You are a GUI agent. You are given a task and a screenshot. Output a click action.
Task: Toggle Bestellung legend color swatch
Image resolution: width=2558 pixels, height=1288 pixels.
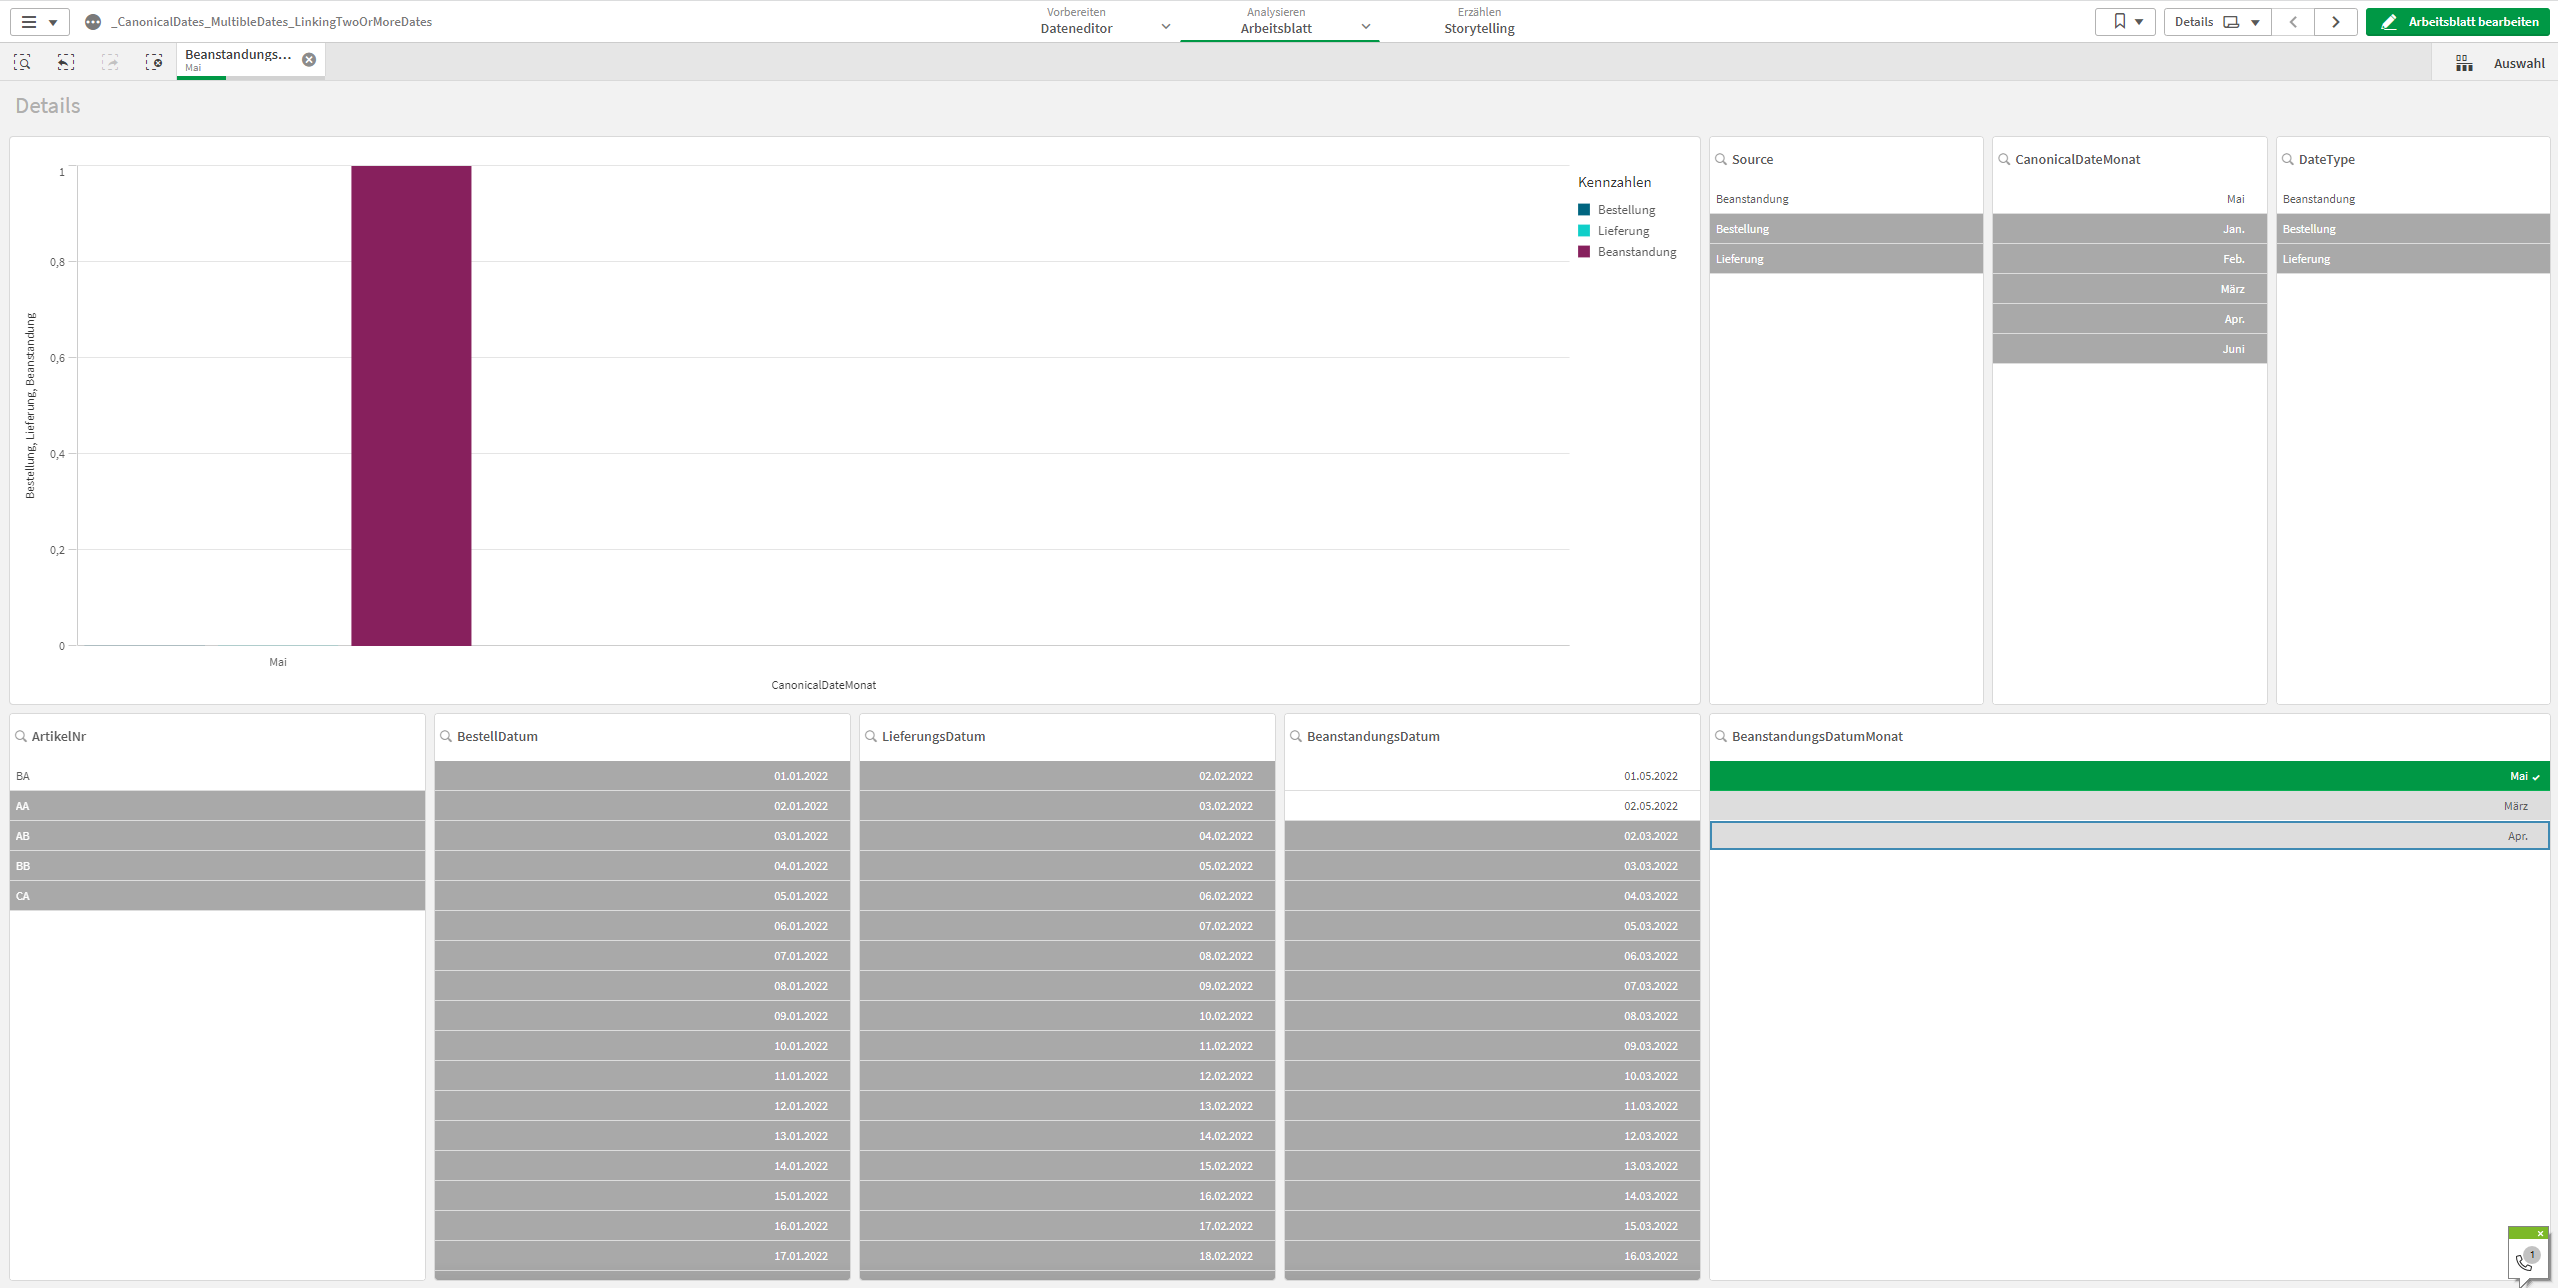[1584, 210]
